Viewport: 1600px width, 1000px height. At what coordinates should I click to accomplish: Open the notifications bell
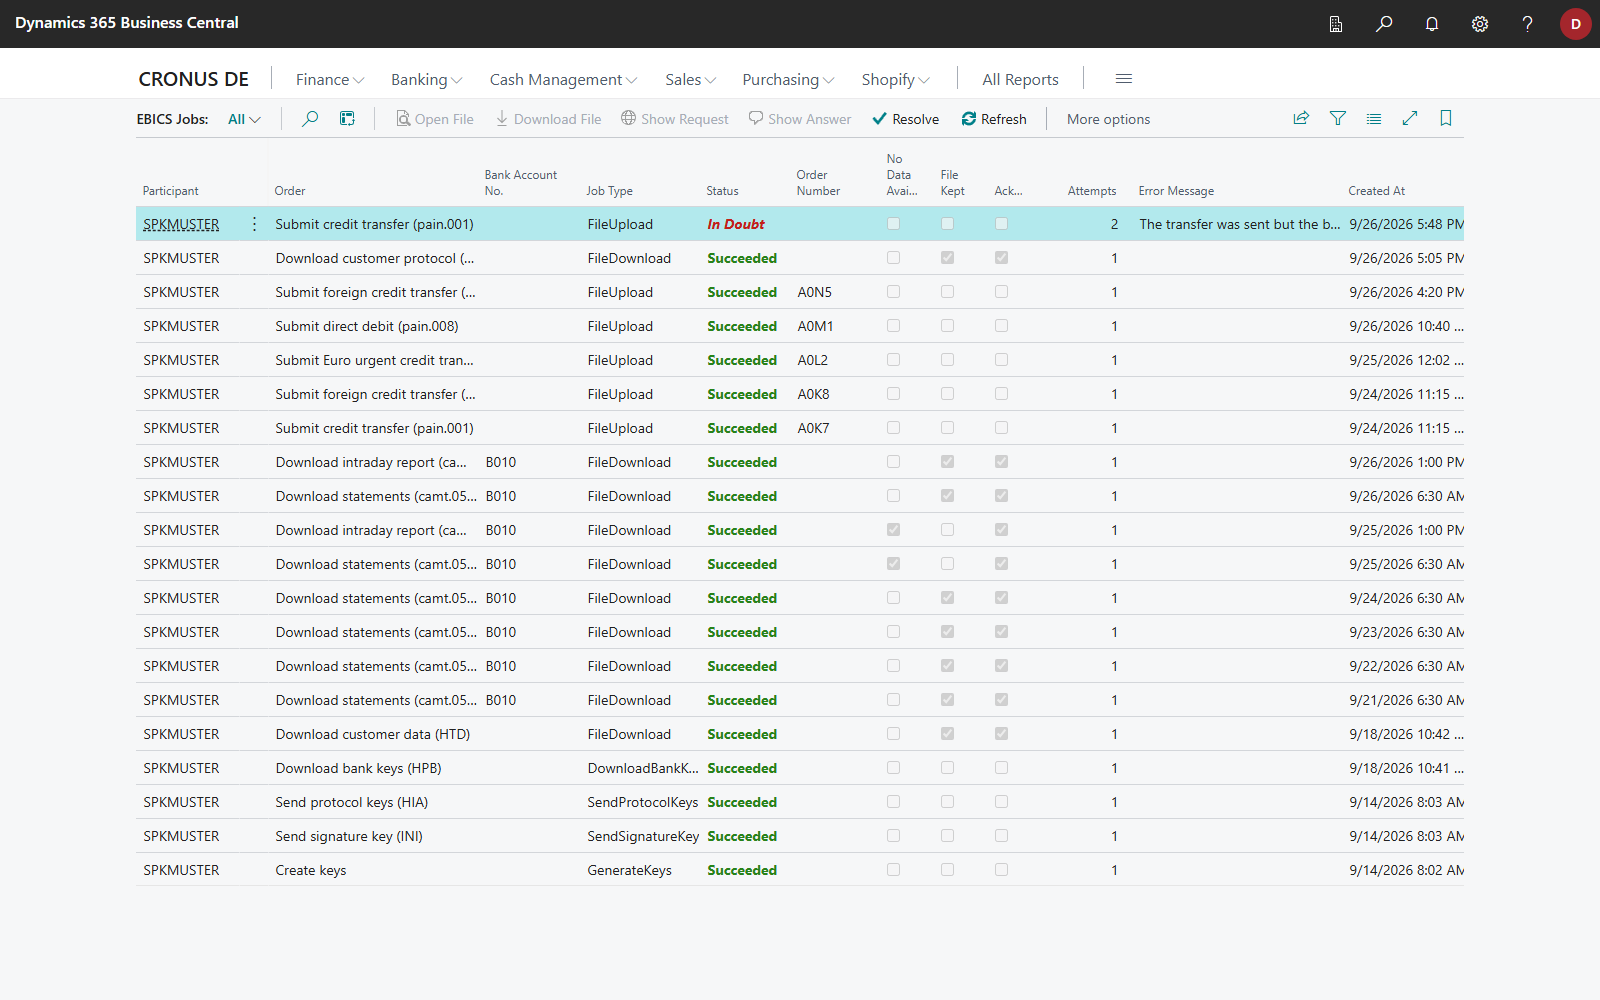click(x=1432, y=23)
